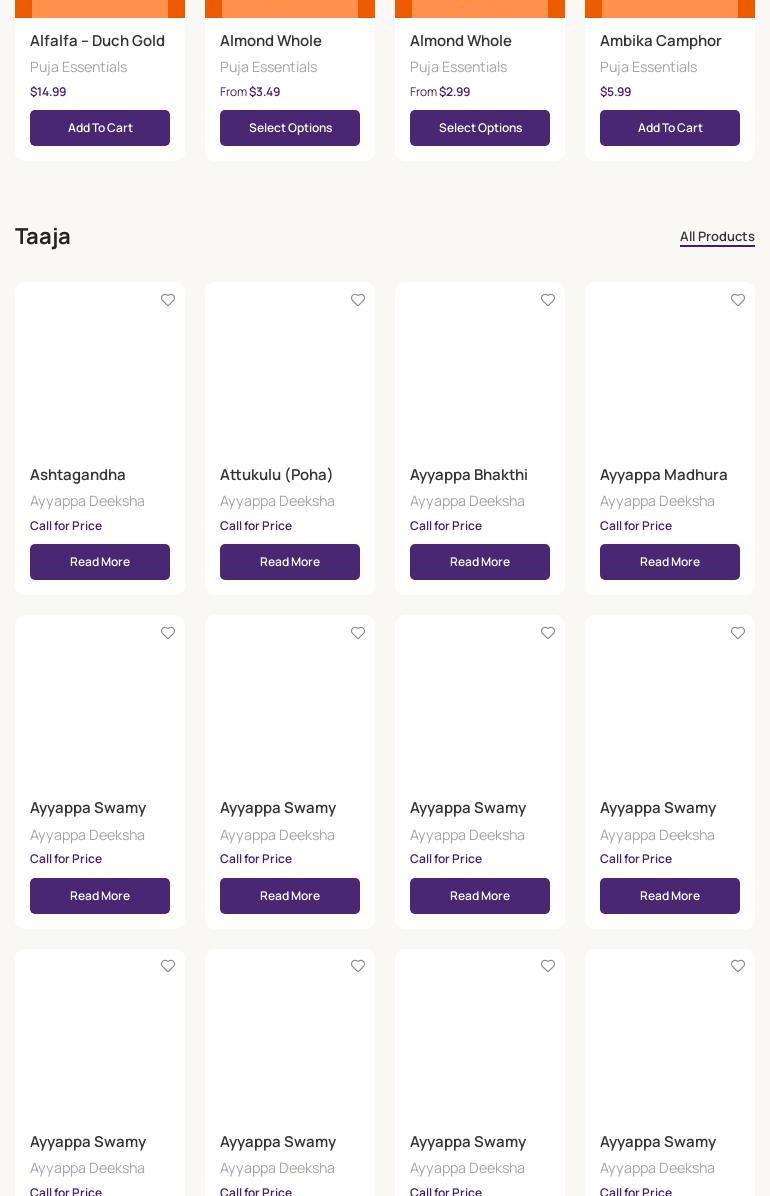Click Call for Price under Ashtagandha
The image size is (770, 1196).
(66, 526)
